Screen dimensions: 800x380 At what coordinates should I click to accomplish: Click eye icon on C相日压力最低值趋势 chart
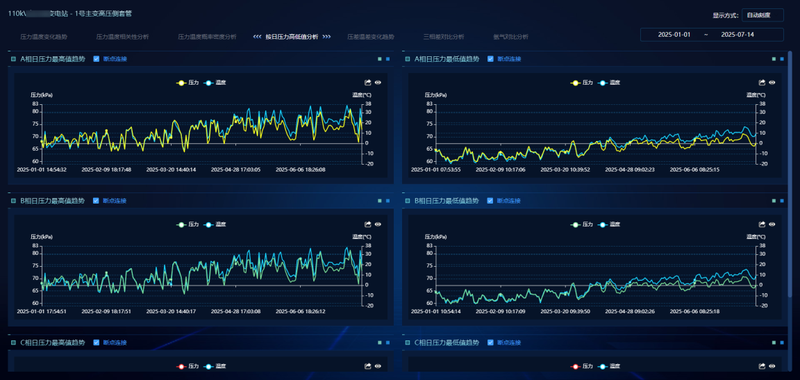tap(773, 366)
